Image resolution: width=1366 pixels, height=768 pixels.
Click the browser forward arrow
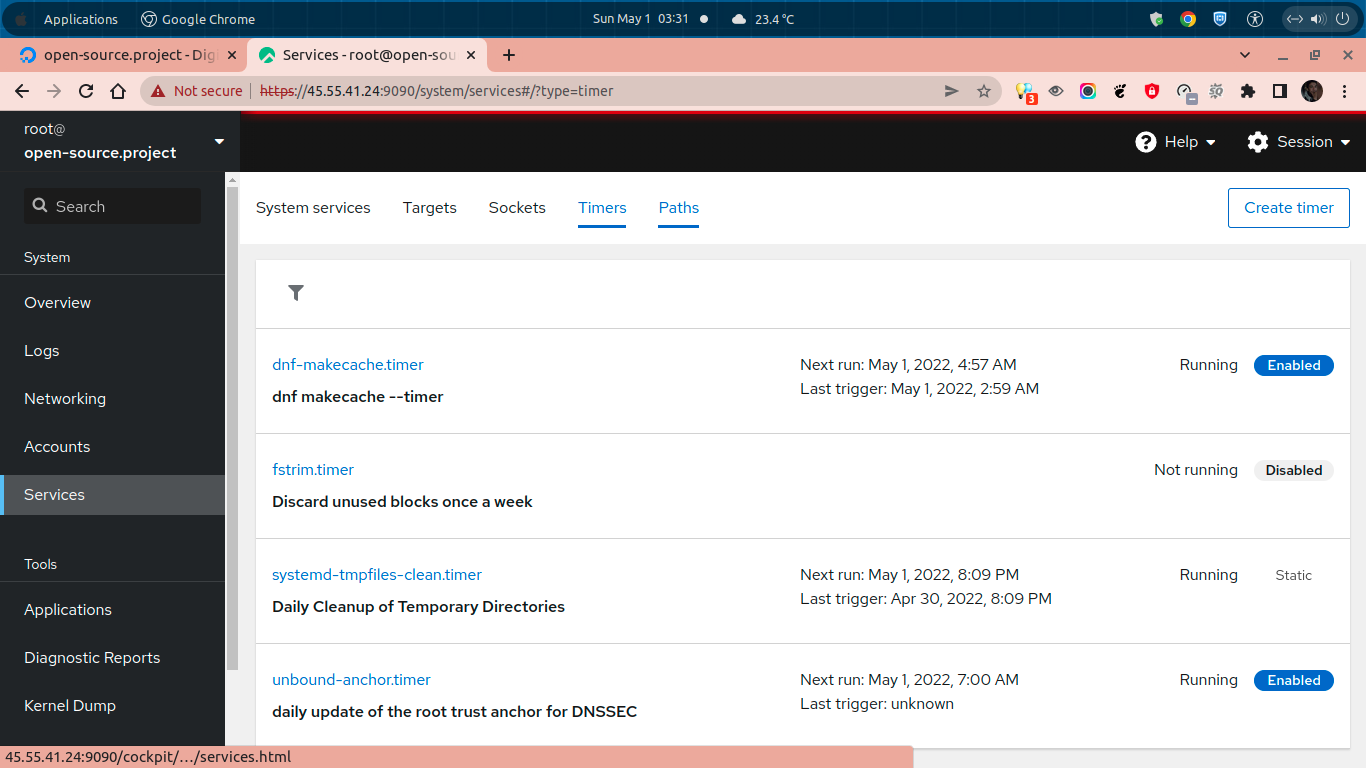54,91
